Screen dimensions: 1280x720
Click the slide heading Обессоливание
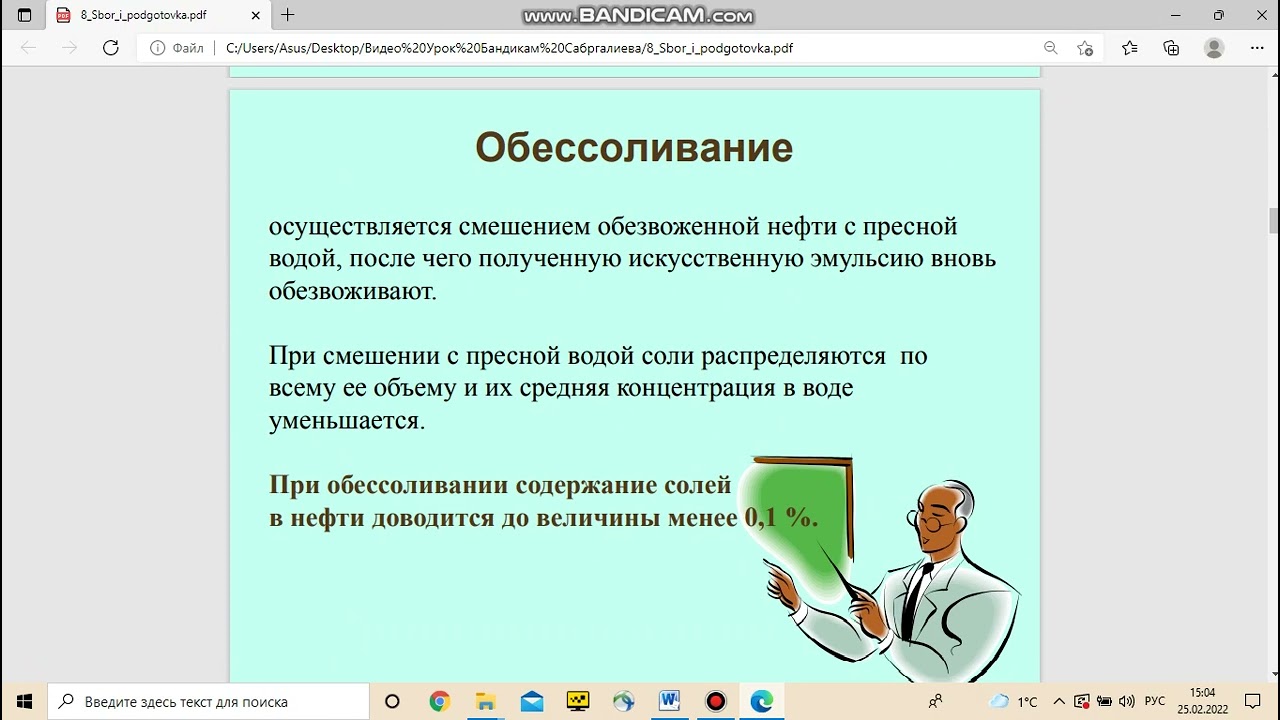634,148
